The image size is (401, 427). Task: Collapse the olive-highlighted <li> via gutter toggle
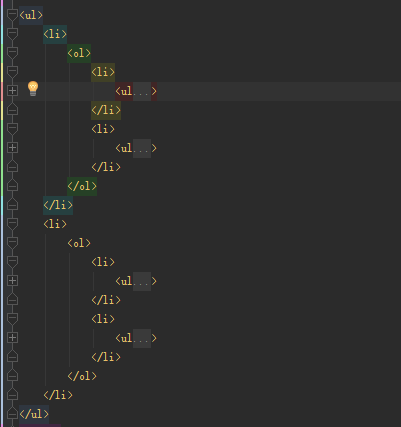point(12,72)
